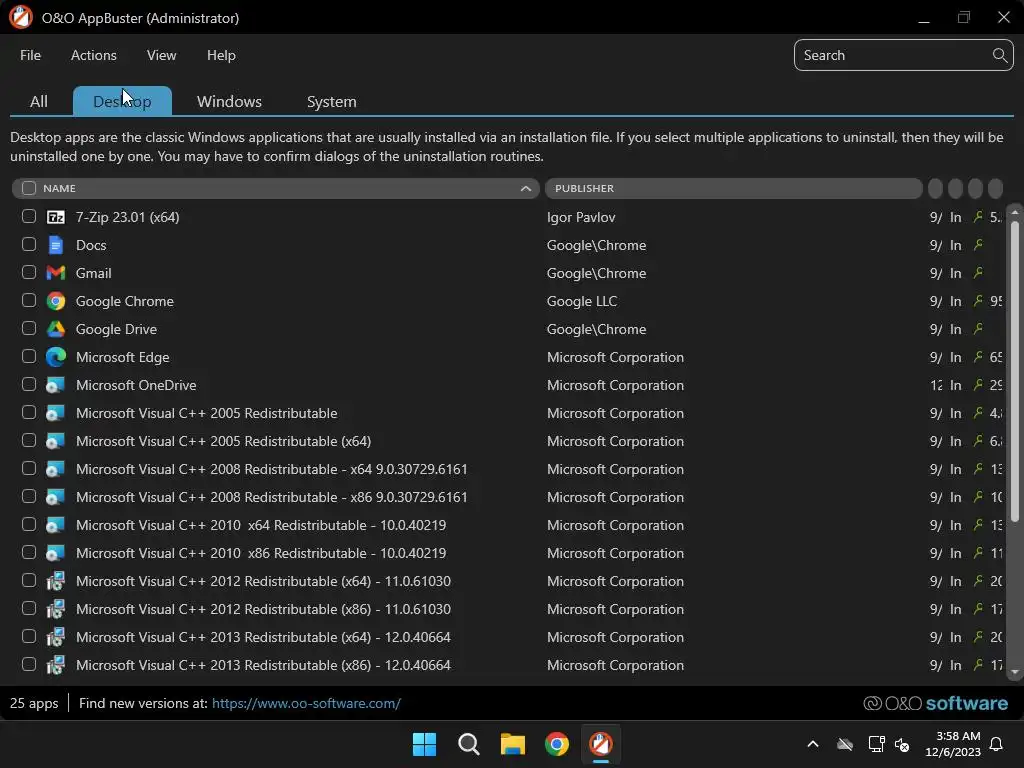Open taskbar Search
Image resolution: width=1024 pixels, height=768 pixels.
469,744
